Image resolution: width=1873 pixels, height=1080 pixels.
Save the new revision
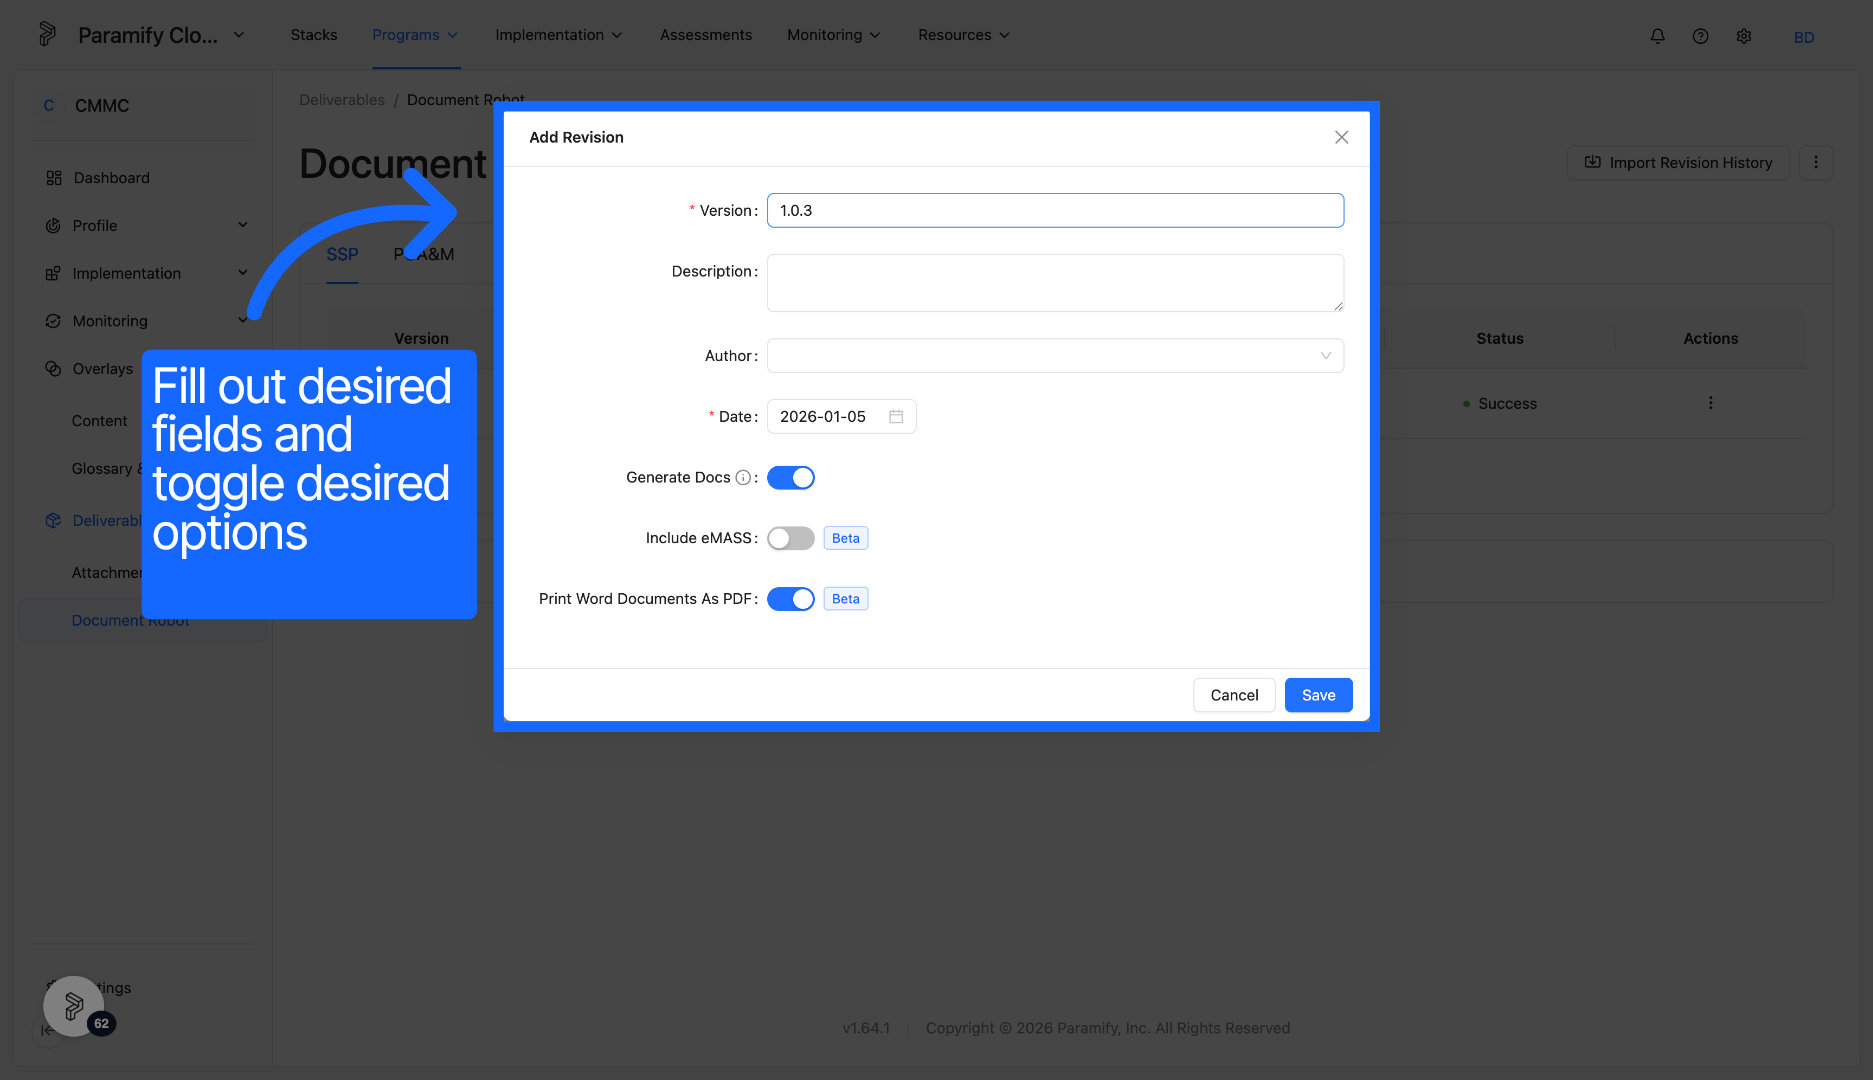[1319, 695]
